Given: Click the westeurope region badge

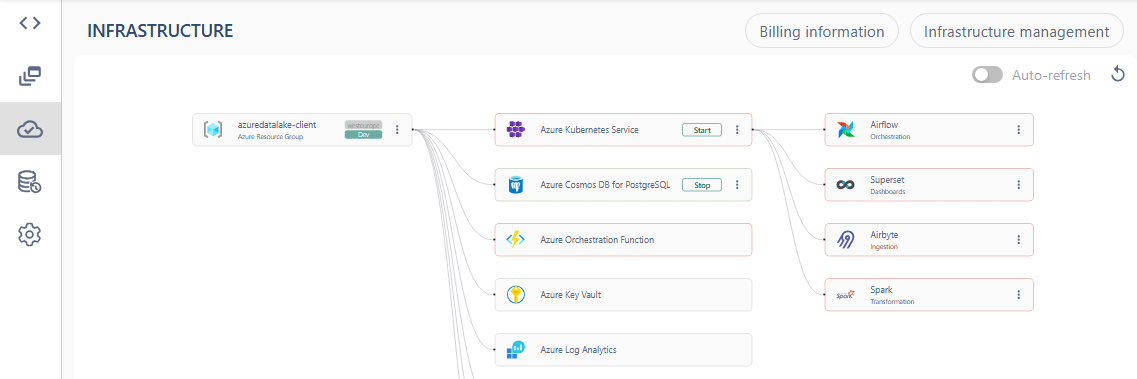Looking at the screenshot, I should [363, 125].
